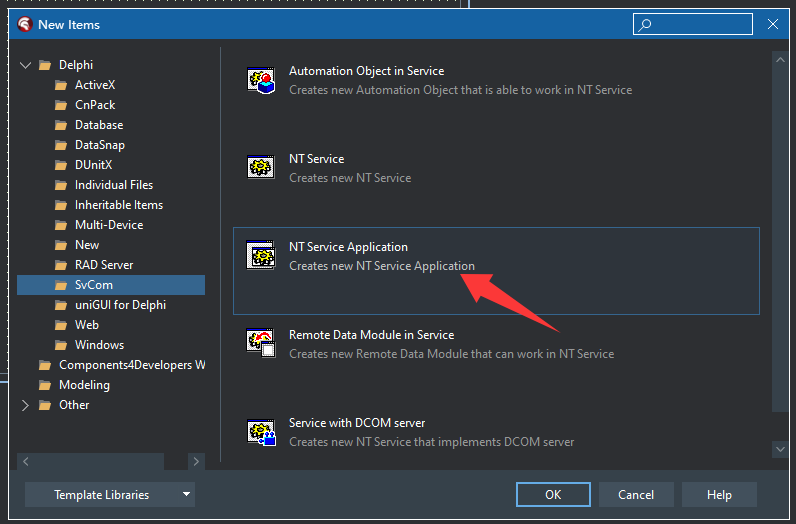Click the items list scroll-down arrow
796x524 pixels.
pos(780,449)
